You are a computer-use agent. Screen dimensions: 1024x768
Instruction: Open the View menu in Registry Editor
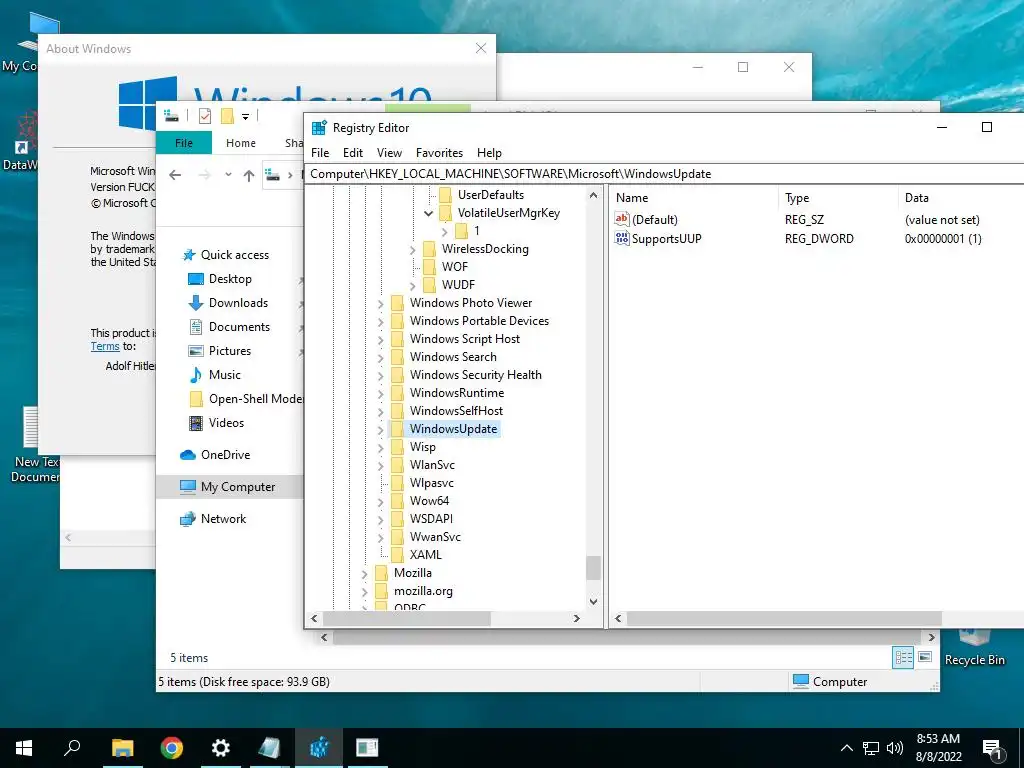point(389,153)
